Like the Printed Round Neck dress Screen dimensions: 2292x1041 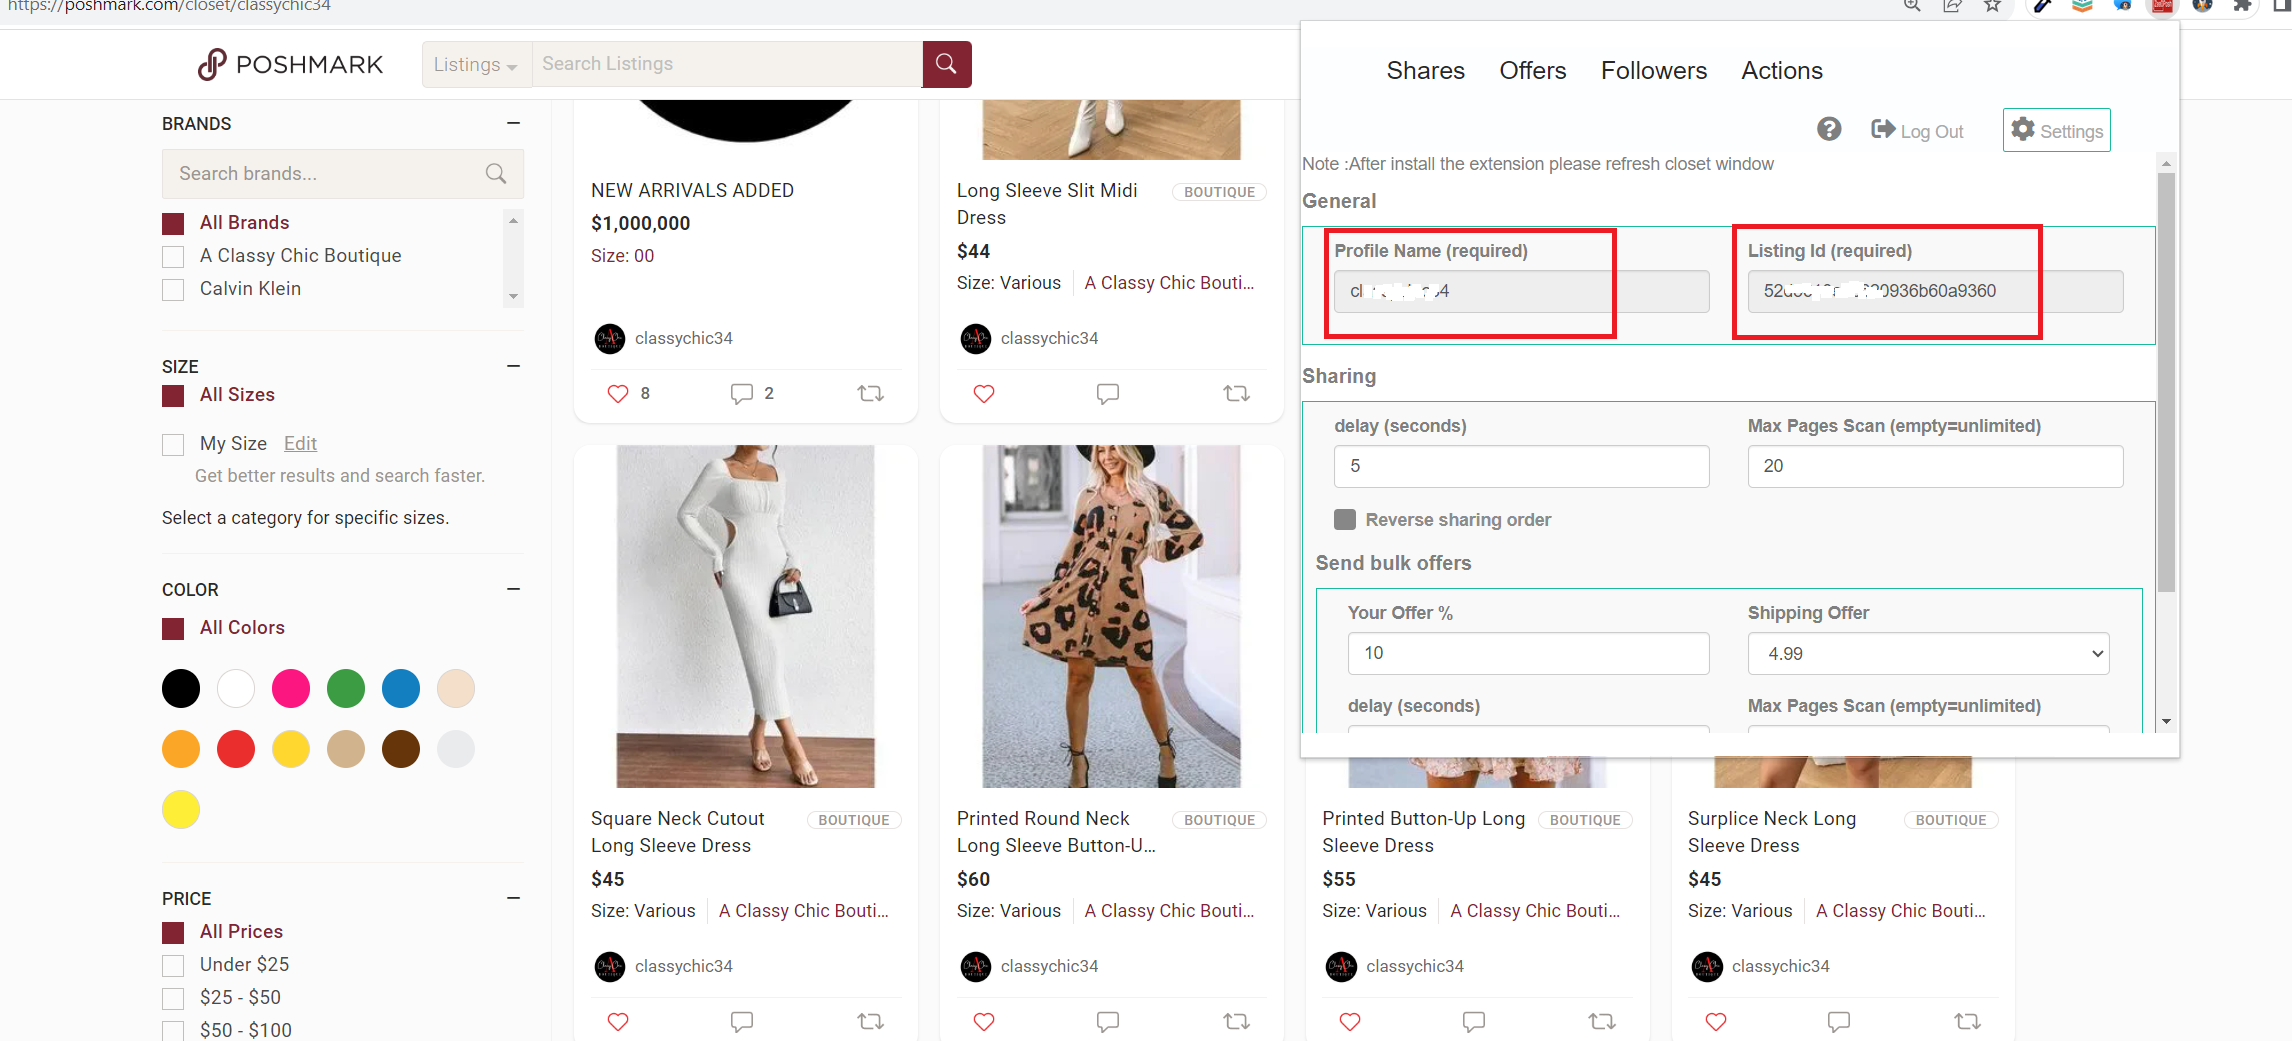click(x=984, y=1022)
